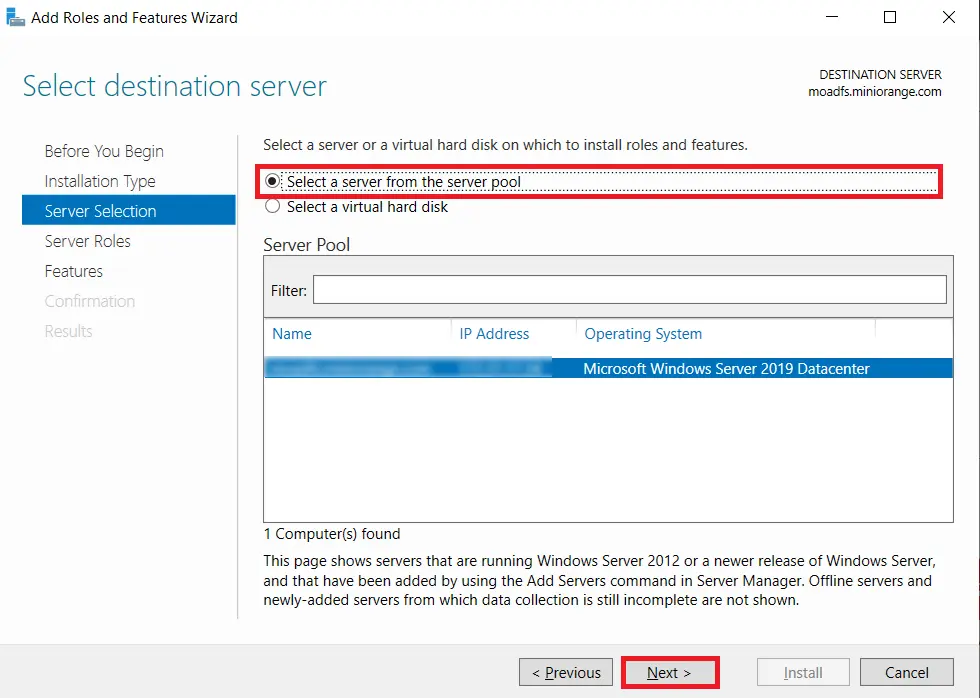Image resolution: width=980 pixels, height=698 pixels.
Task: Open the Before You Begin page
Action: pyautogui.click(x=103, y=151)
